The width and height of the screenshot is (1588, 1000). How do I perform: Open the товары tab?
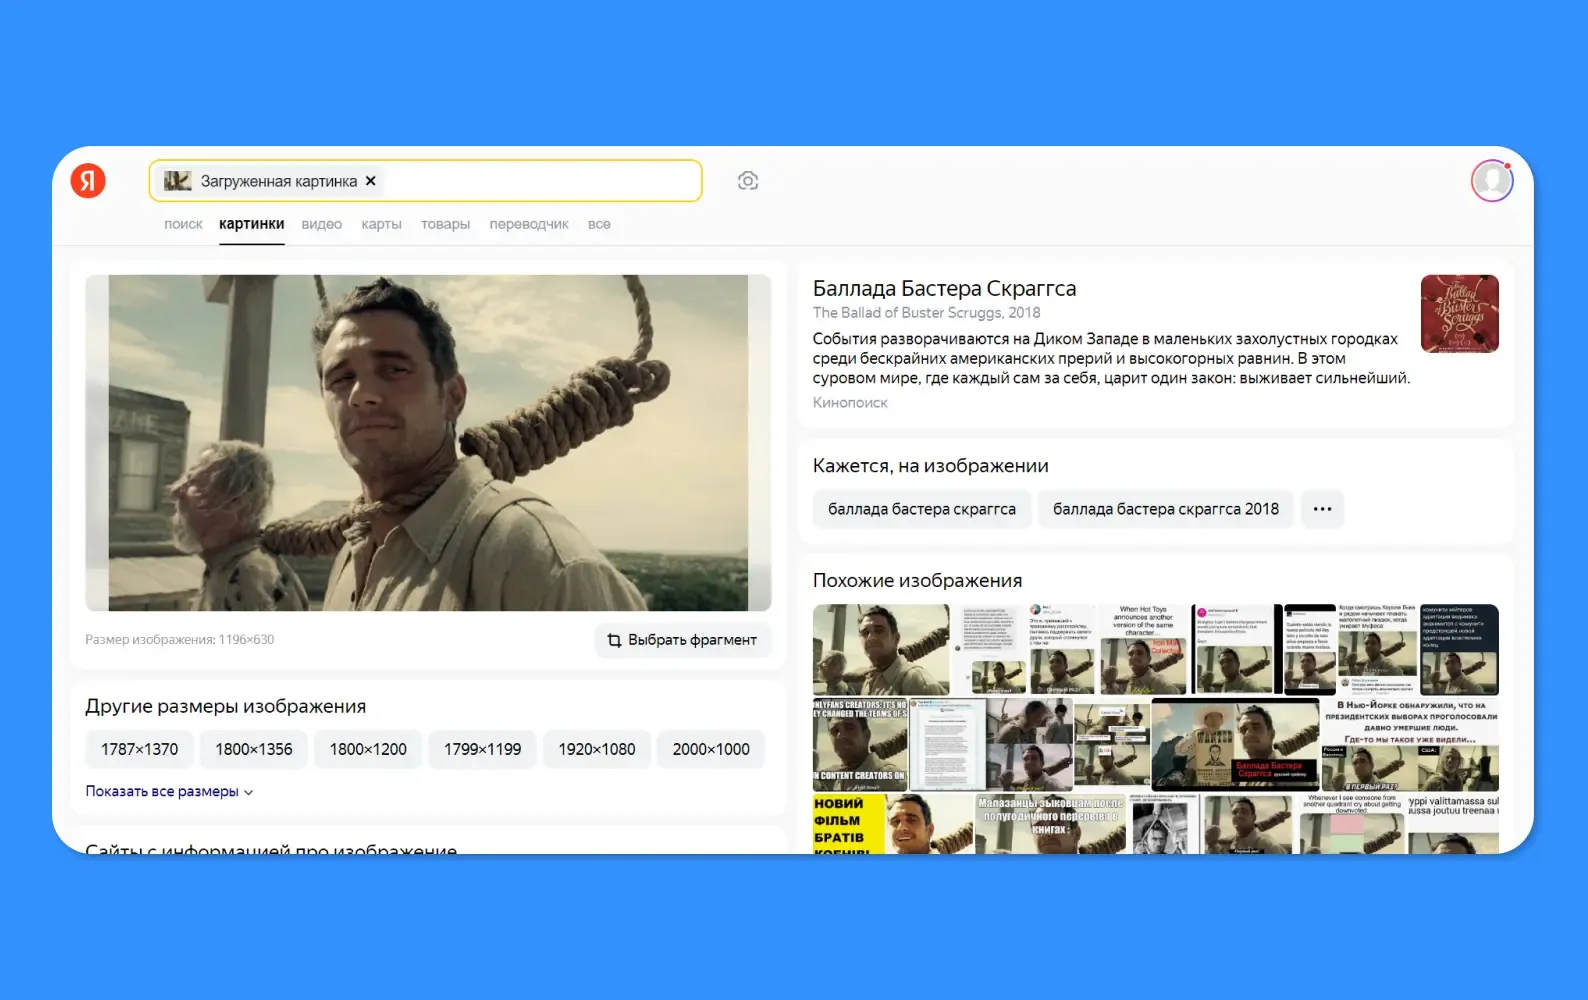pos(446,224)
